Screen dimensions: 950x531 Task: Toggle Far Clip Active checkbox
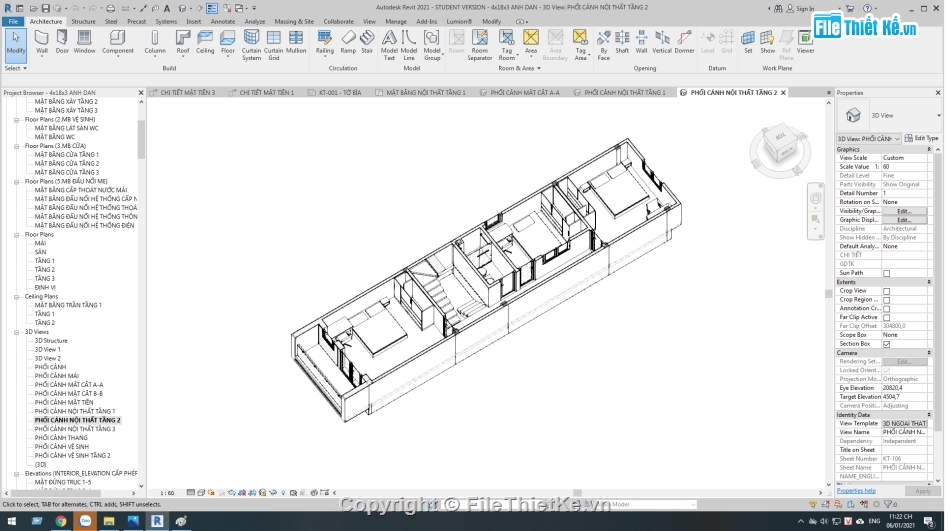click(x=886, y=318)
